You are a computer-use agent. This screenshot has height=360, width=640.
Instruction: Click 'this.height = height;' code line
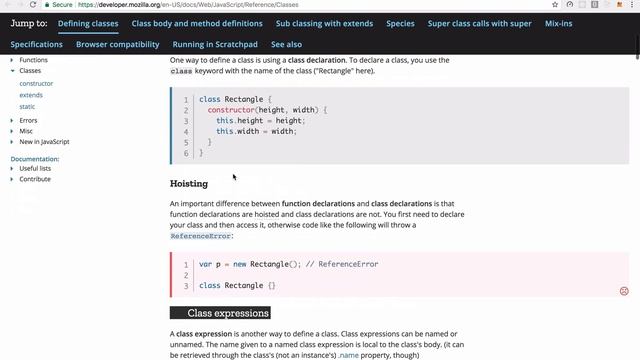click(260, 120)
